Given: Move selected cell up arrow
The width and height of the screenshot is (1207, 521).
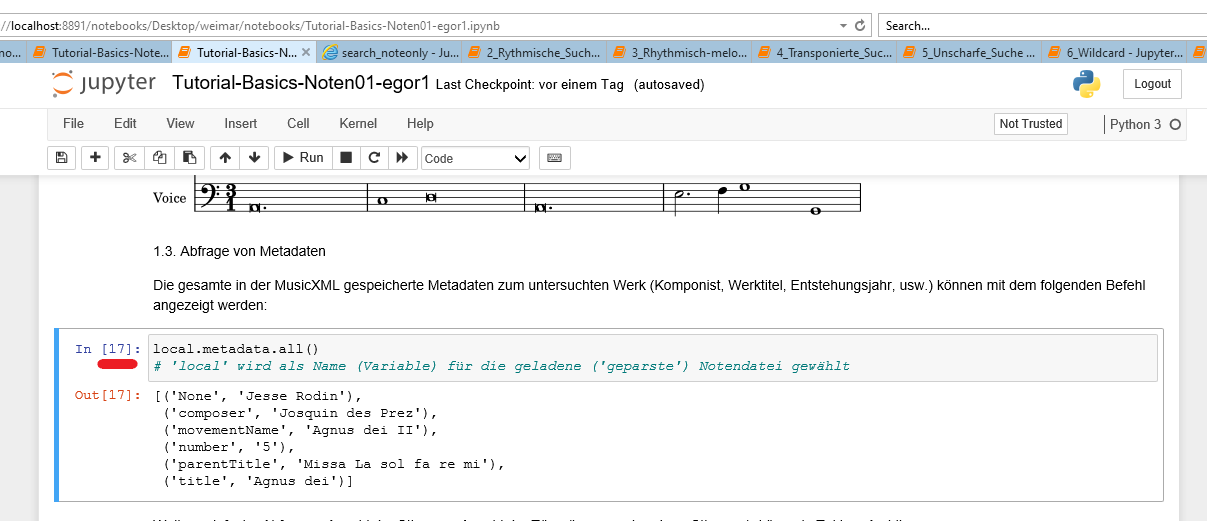Looking at the screenshot, I should [225, 158].
